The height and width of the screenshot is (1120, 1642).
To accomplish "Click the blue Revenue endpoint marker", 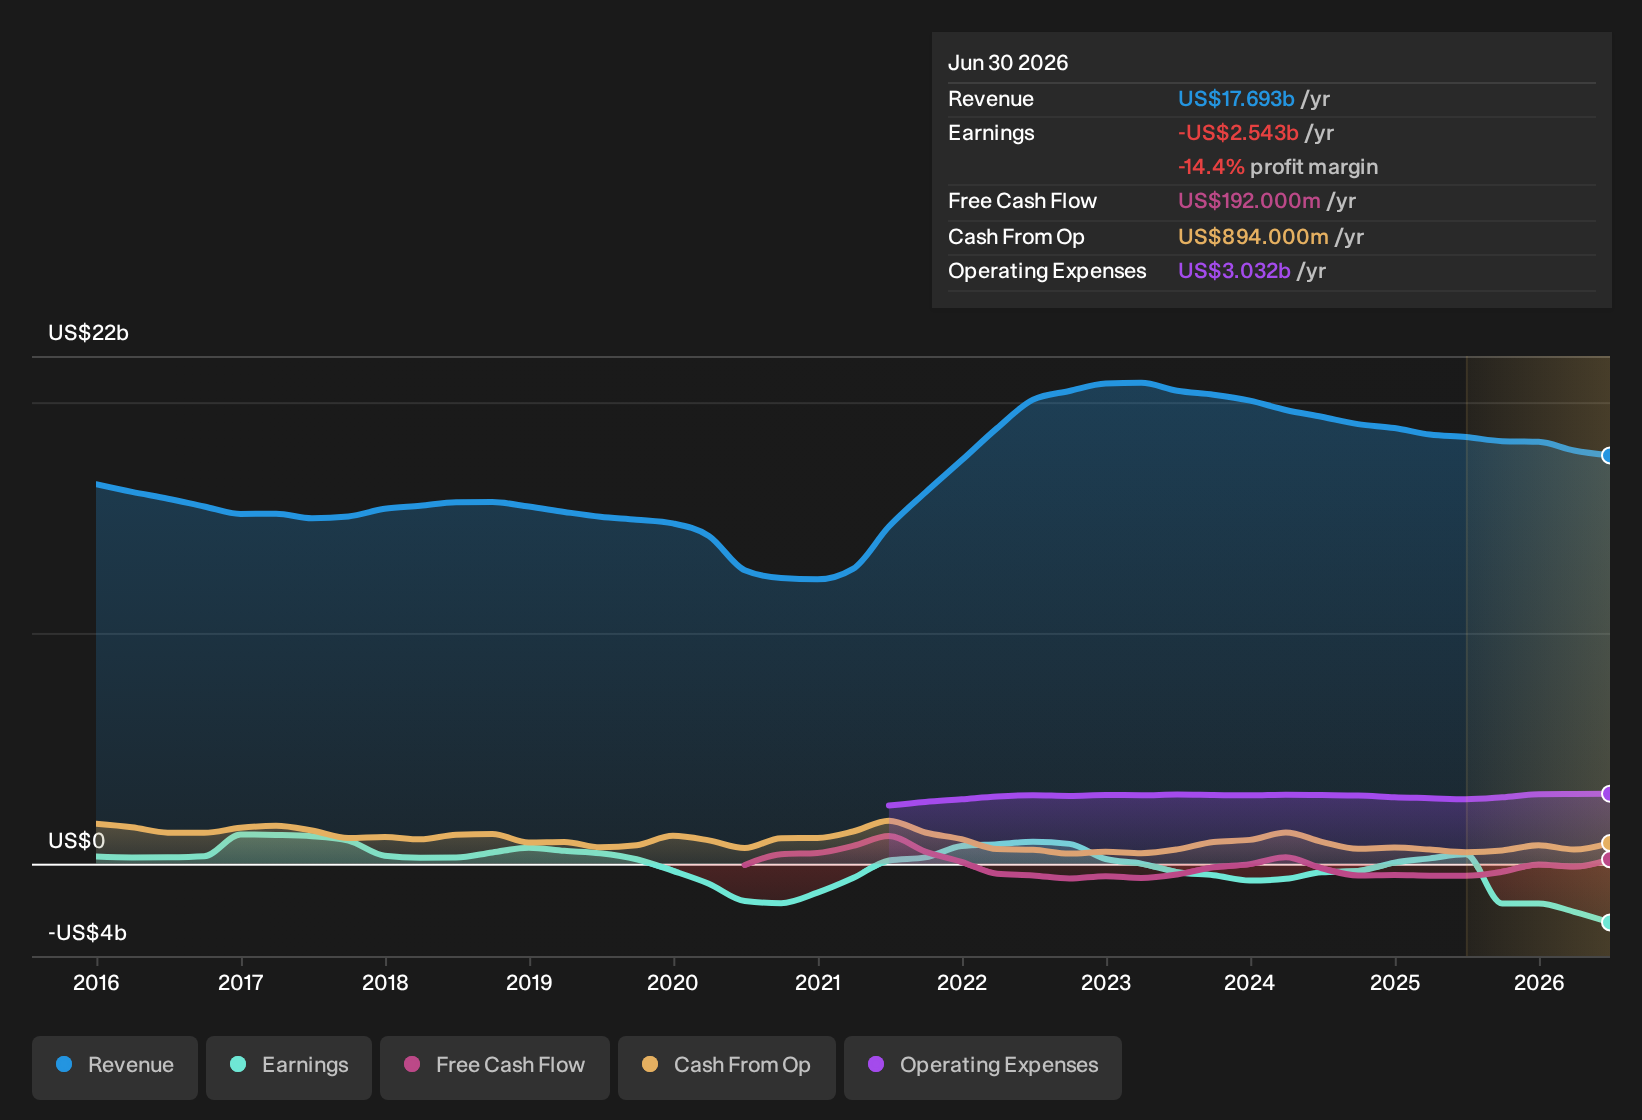I will 1607,455.
